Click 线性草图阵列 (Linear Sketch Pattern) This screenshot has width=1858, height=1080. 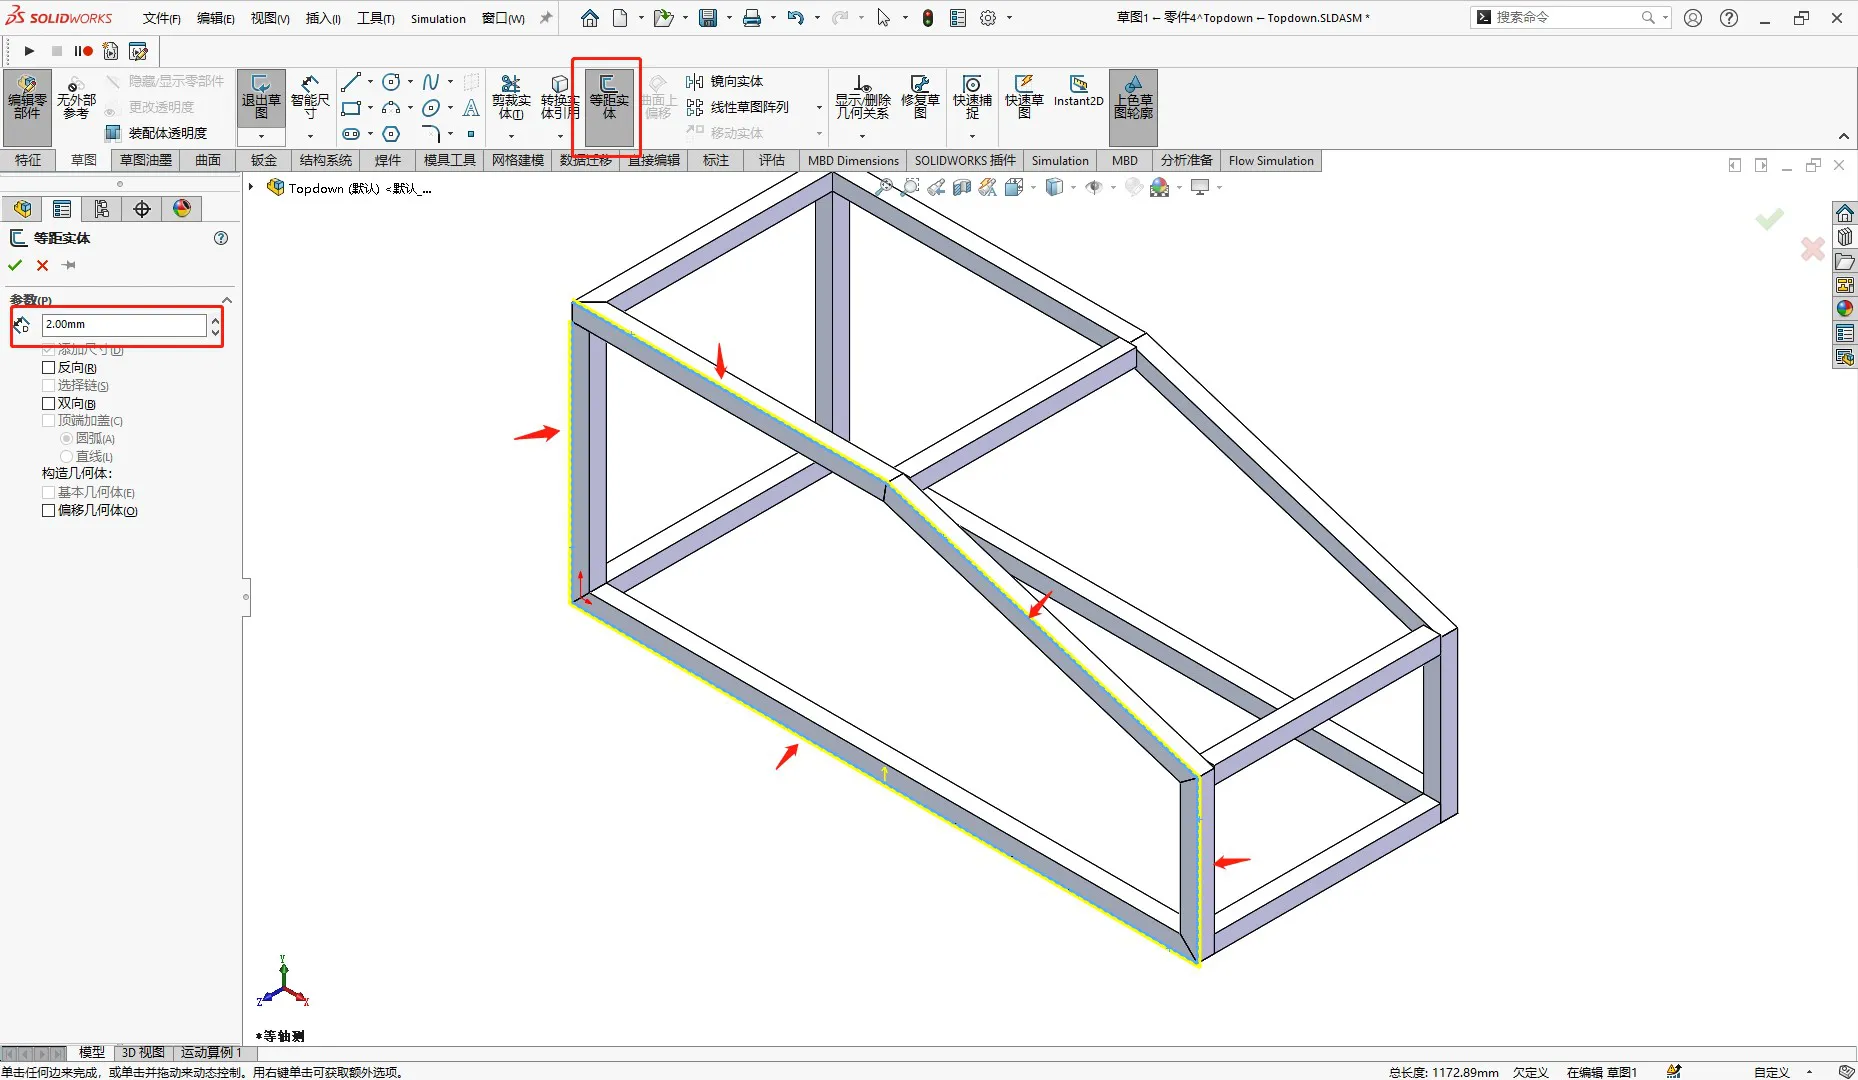(738, 107)
